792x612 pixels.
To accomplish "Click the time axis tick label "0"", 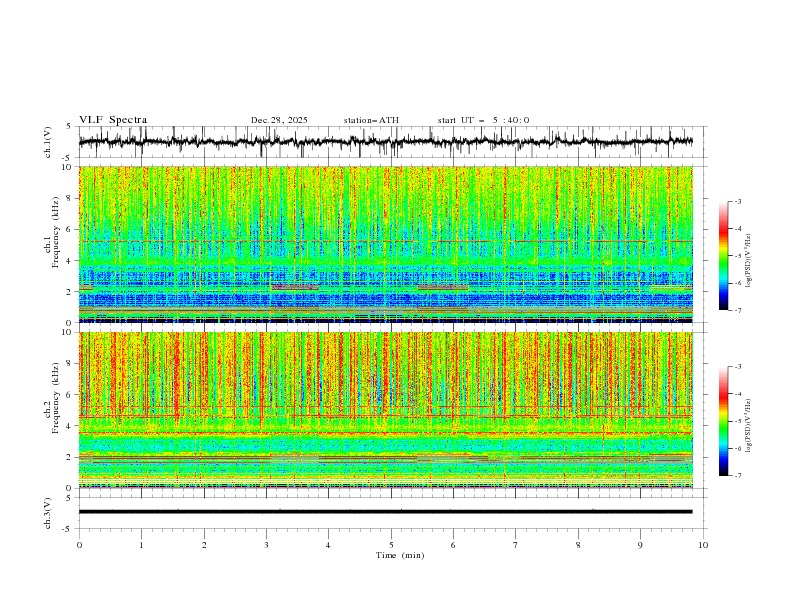I will click(79, 545).
